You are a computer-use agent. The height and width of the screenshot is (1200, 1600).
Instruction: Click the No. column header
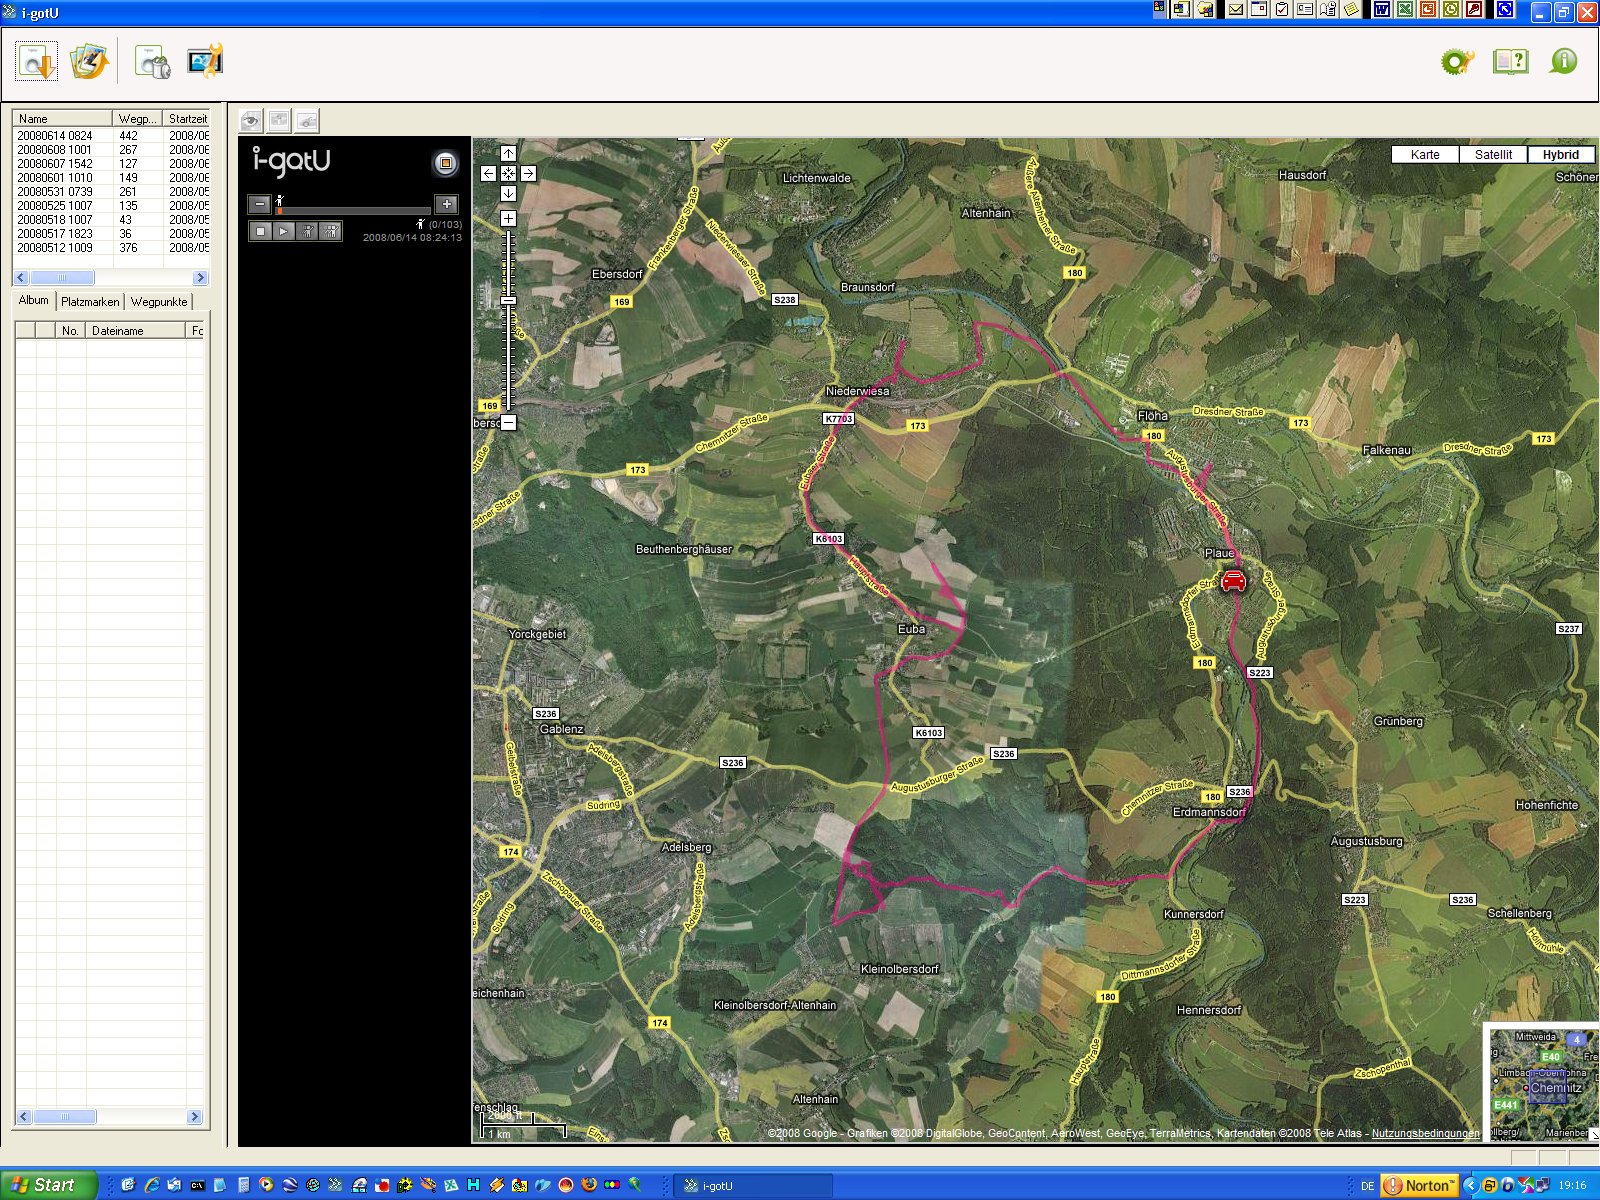point(70,330)
